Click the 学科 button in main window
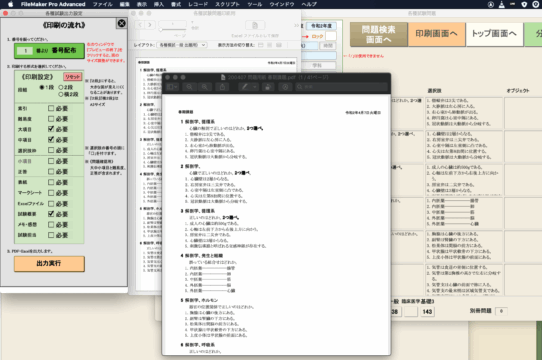542x360 pixels. 318,65
